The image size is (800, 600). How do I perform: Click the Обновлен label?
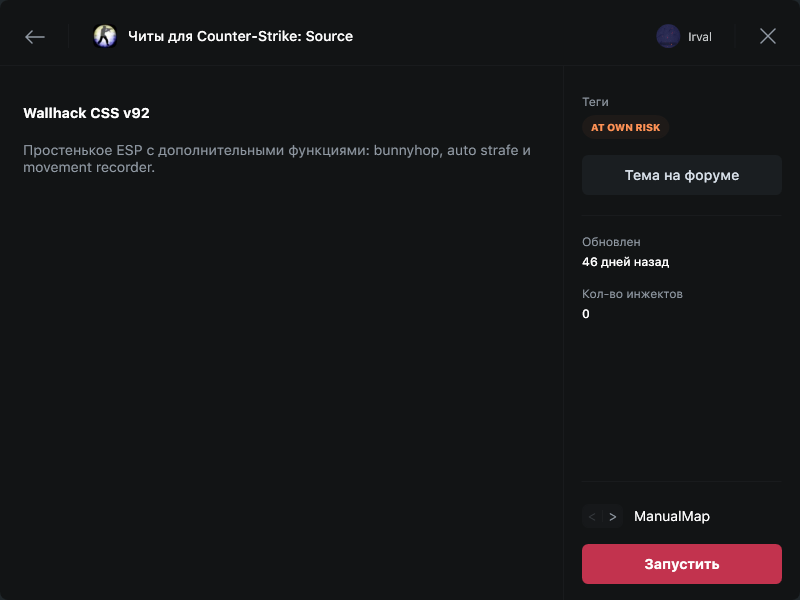point(611,242)
